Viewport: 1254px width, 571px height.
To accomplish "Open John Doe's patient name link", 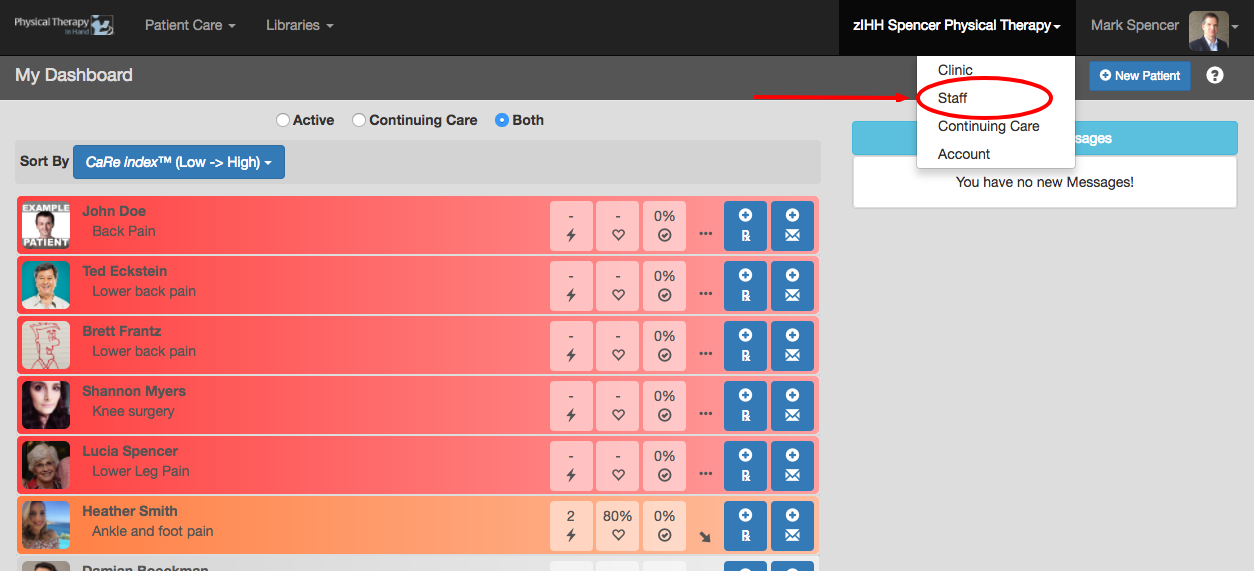I will point(114,211).
